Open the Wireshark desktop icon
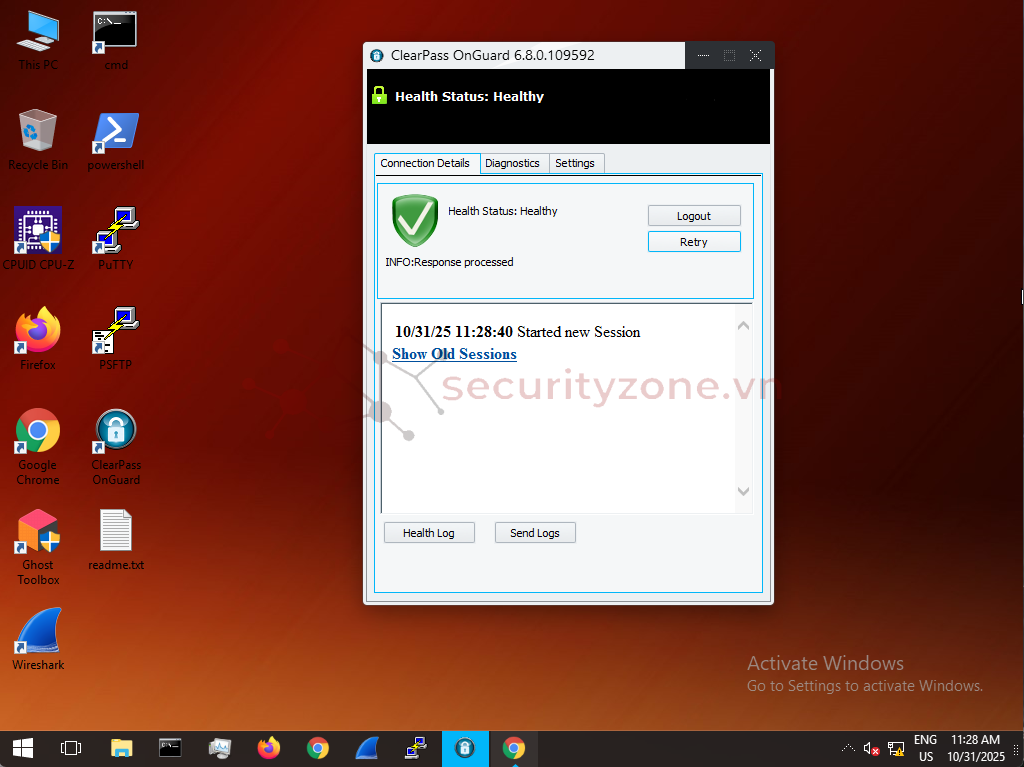 point(38,632)
